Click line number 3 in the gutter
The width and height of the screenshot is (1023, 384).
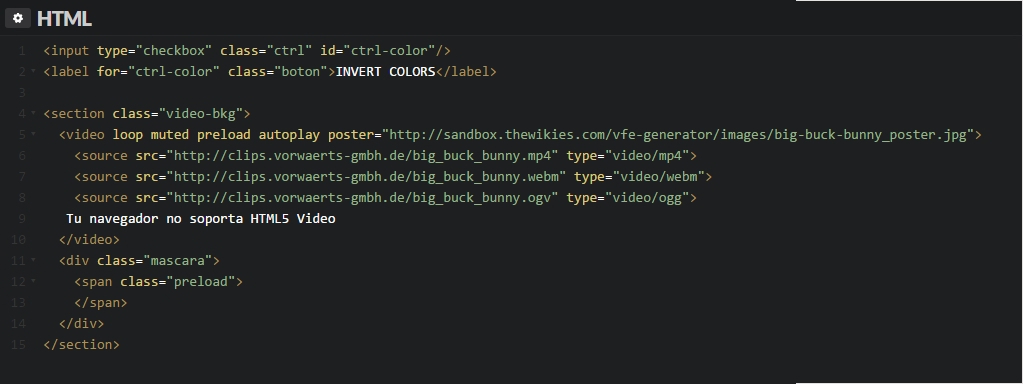point(22,93)
